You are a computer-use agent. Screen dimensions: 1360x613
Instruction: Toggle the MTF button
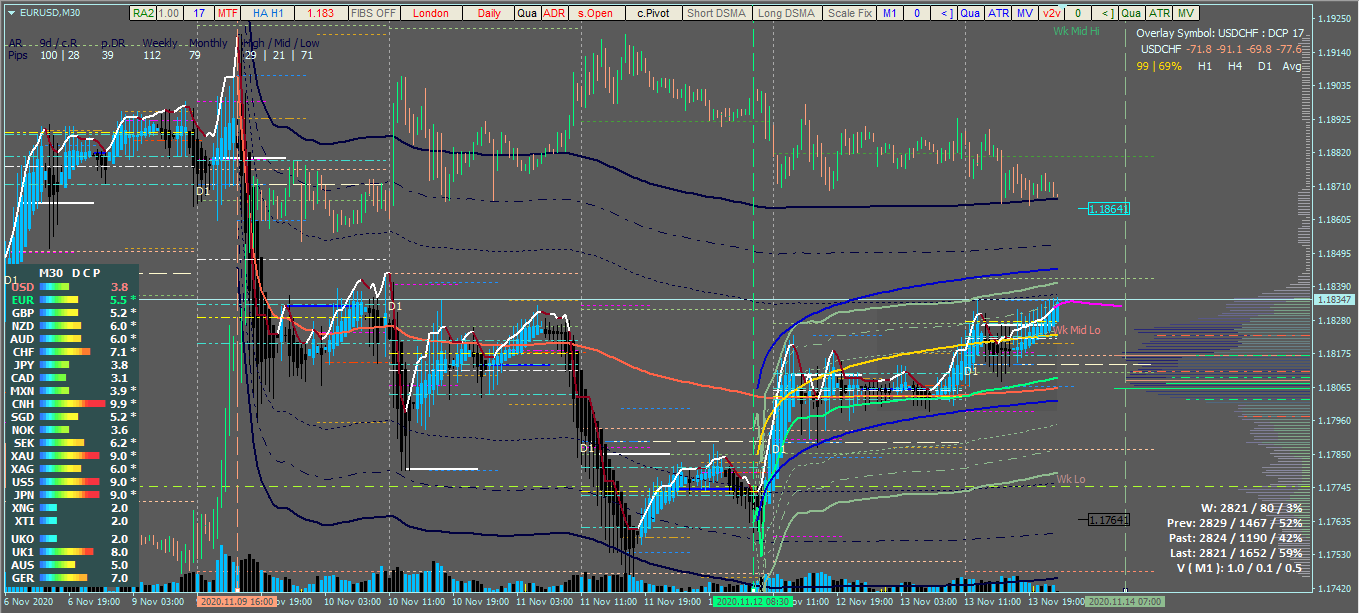click(x=228, y=13)
